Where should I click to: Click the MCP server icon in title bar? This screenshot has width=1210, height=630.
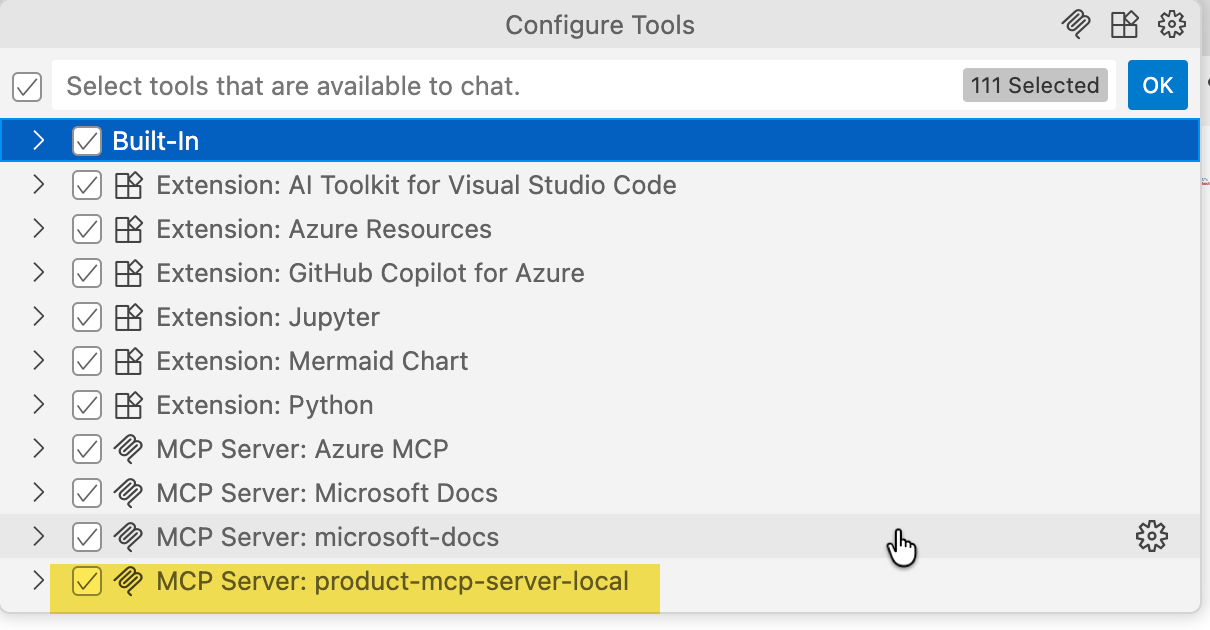[1076, 24]
